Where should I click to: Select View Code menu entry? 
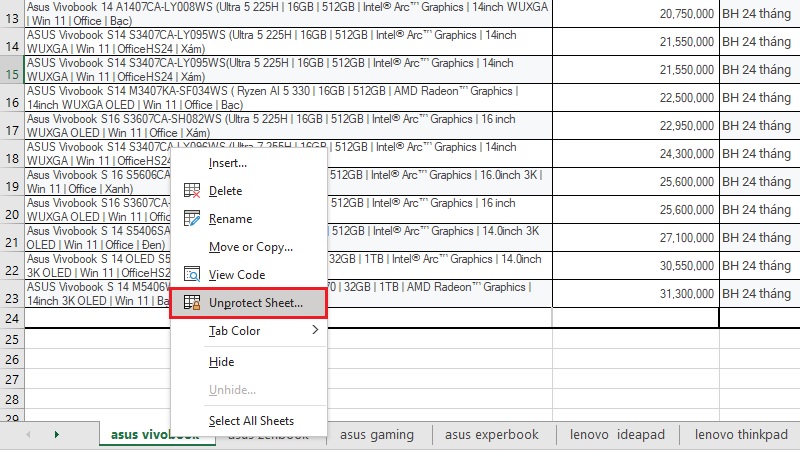tap(248, 274)
